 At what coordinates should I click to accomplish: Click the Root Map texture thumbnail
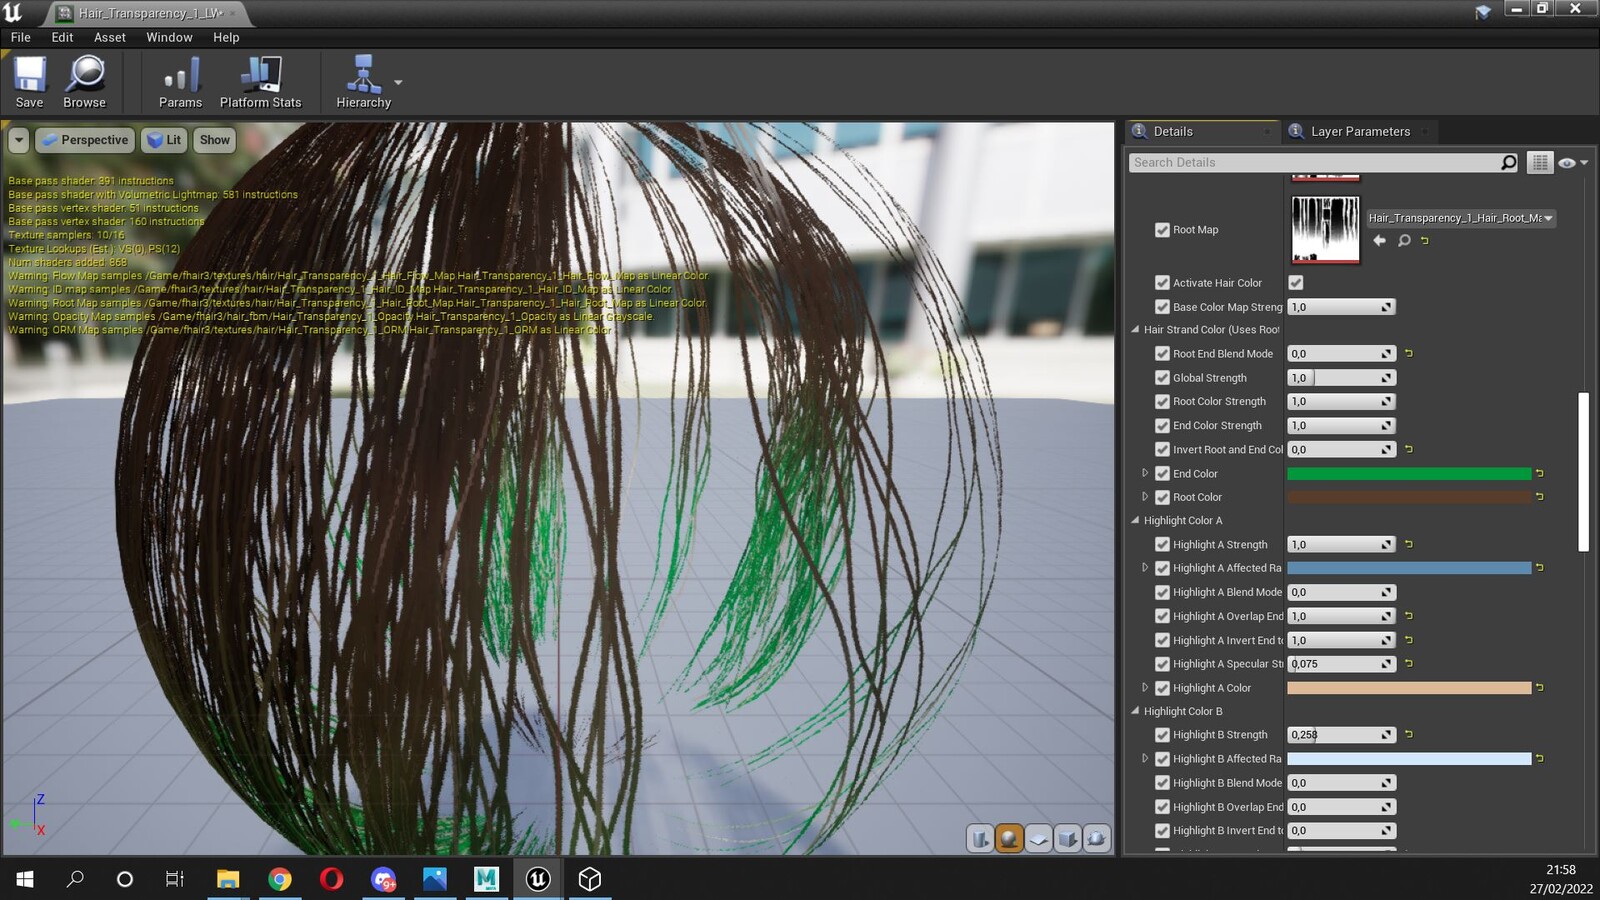(x=1325, y=230)
